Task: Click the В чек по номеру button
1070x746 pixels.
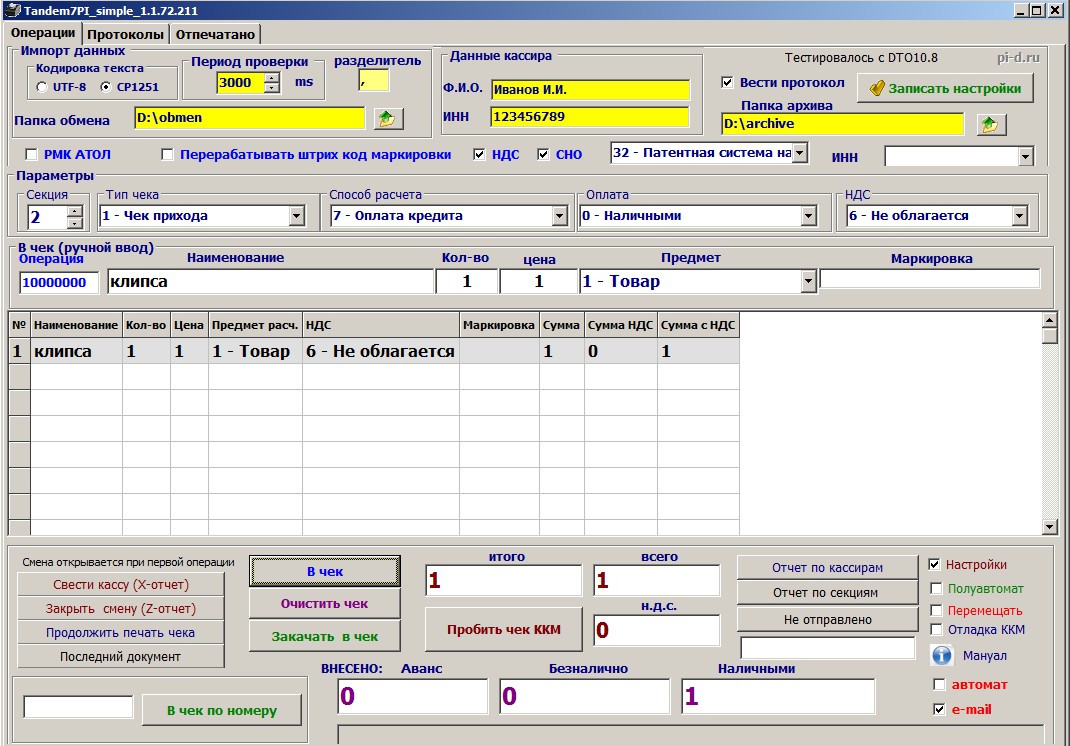Action: click(x=222, y=710)
